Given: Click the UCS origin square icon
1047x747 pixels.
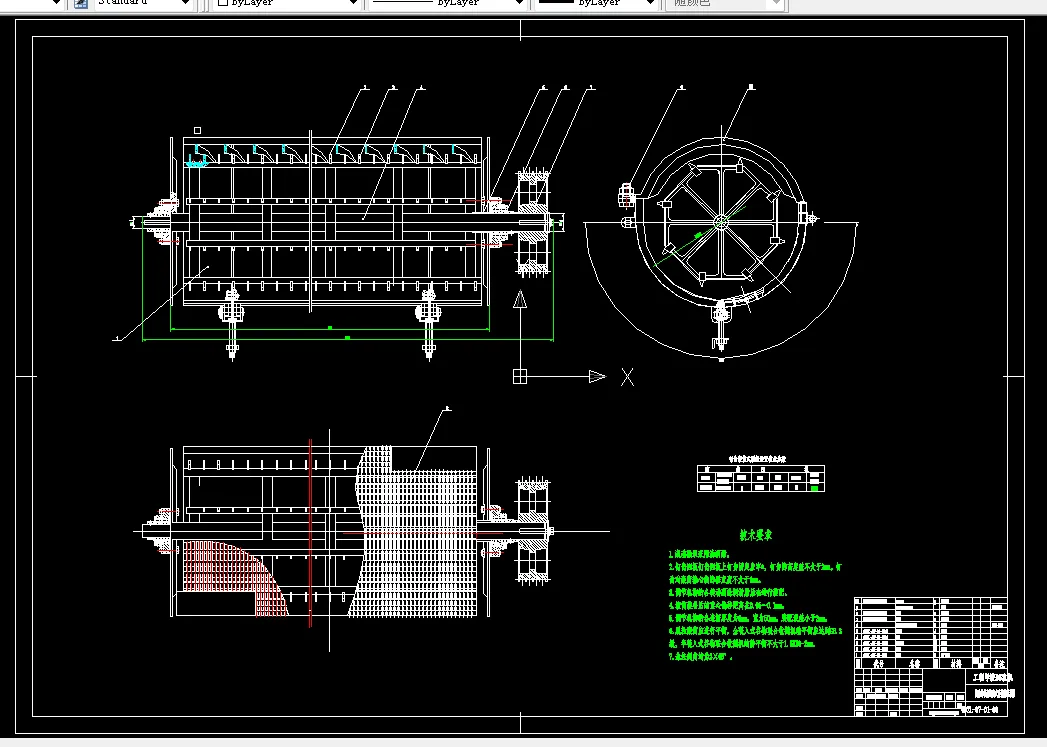Looking at the screenshot, I should (519, 377).
